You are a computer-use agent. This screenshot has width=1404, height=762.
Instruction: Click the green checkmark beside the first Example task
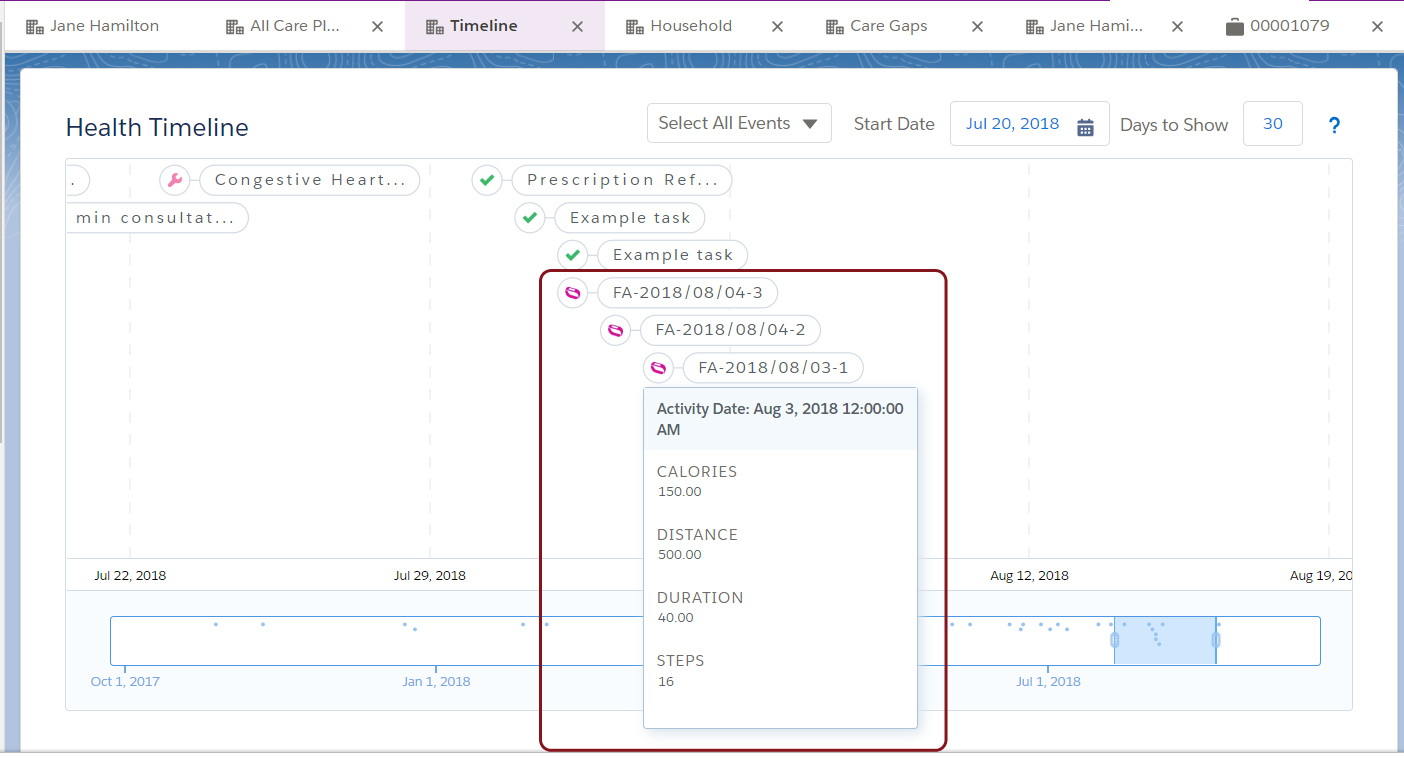[530, 217]
